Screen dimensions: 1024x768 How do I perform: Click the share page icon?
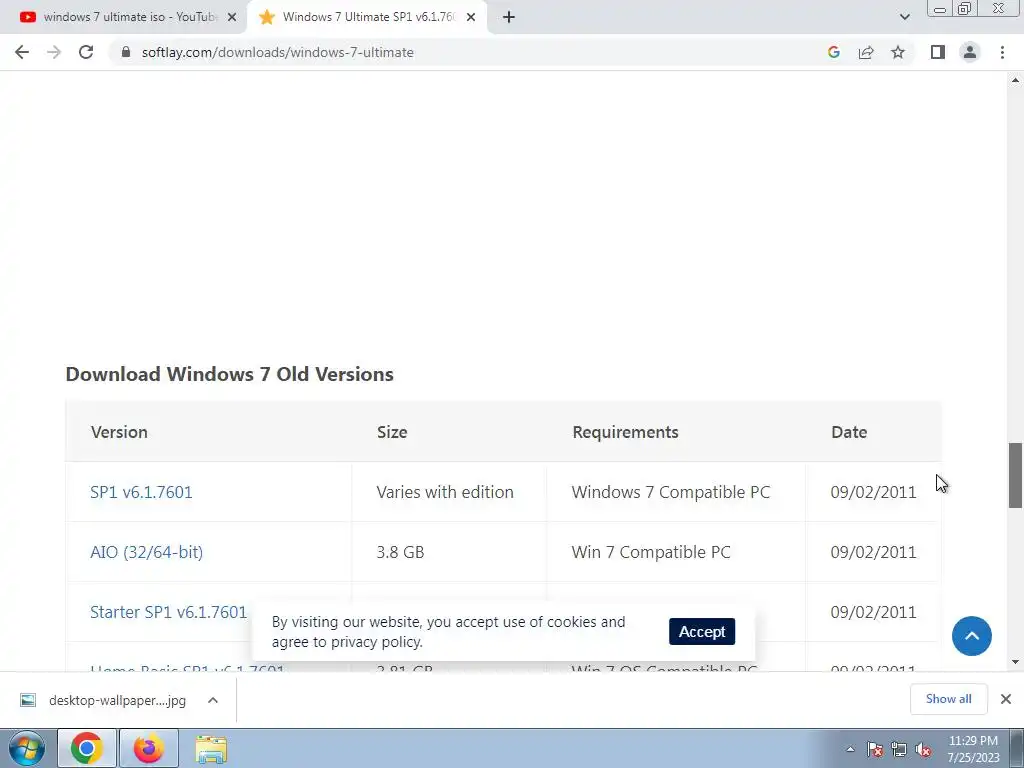tap(866, 52)
